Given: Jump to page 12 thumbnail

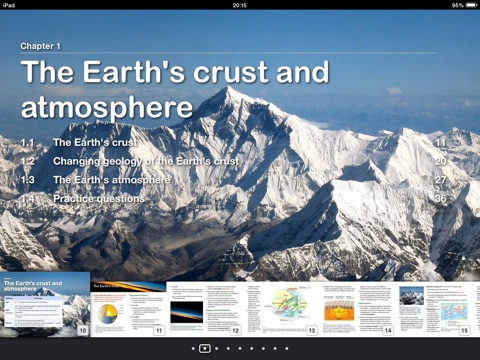Looking at the screenshot, I should pos(204,309).
